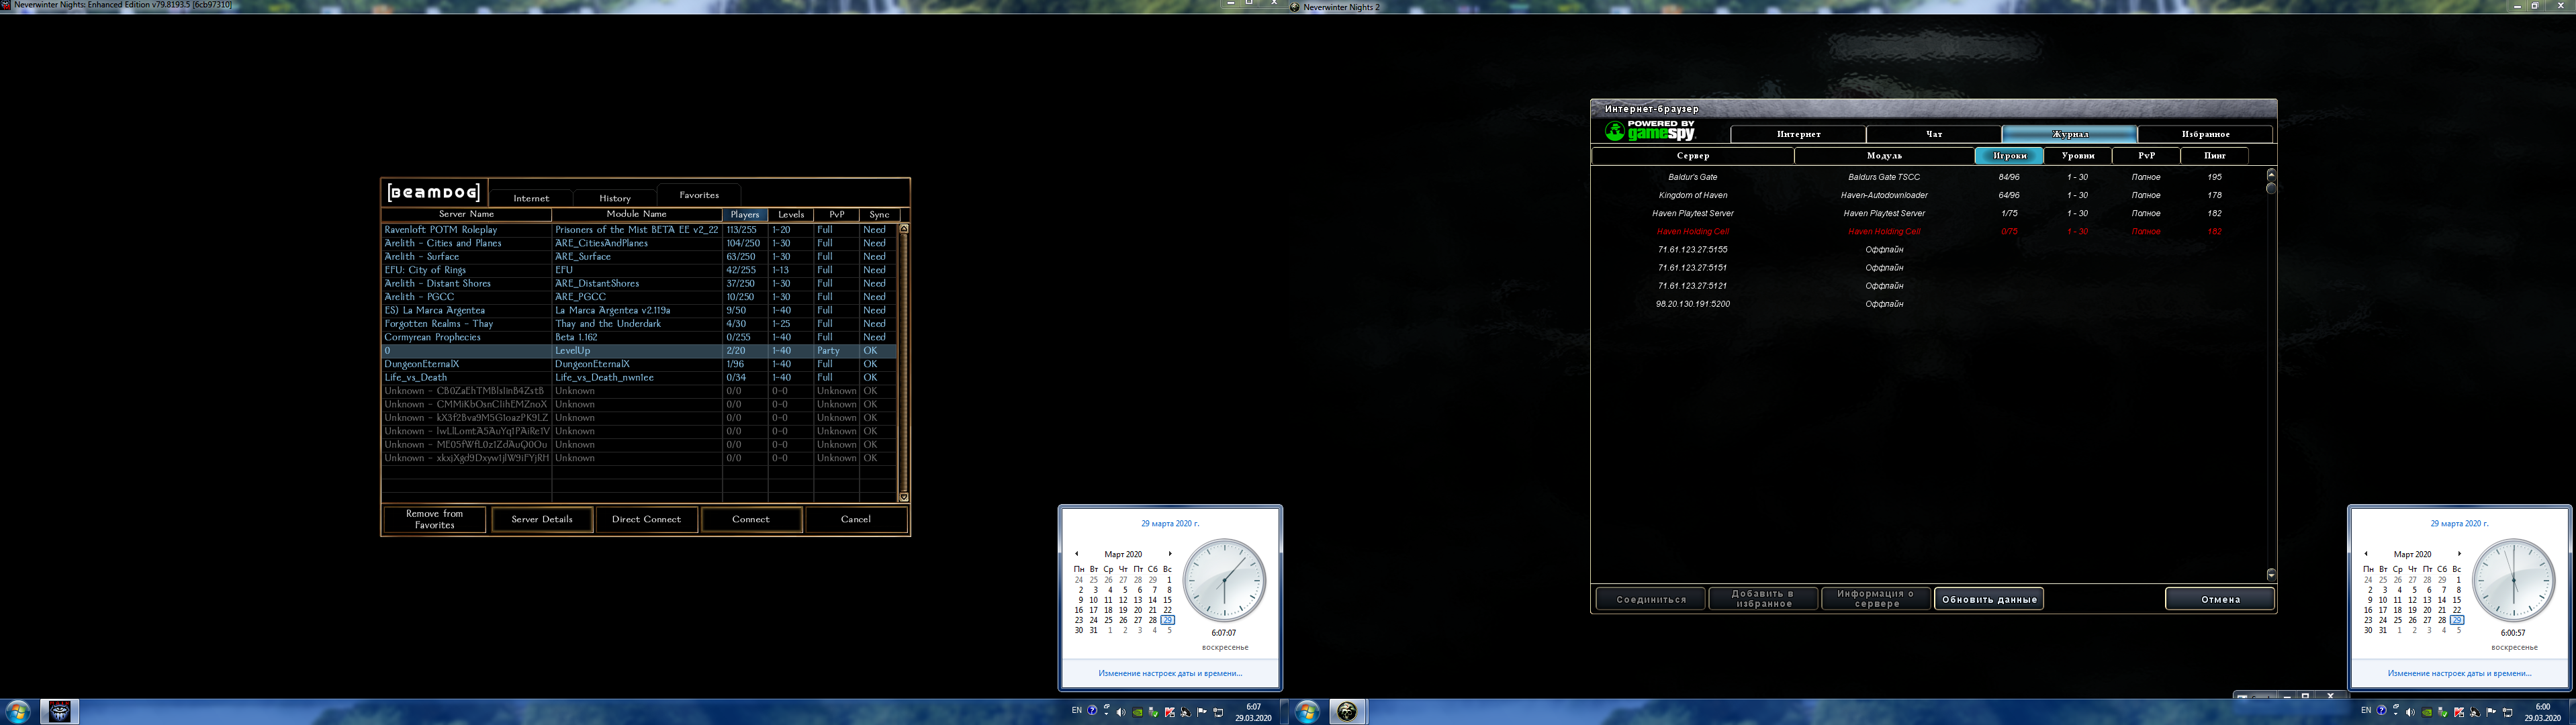
Task: Open the Интернет tab in the NWN2 browser
Action: click(x=1798, y=134)
